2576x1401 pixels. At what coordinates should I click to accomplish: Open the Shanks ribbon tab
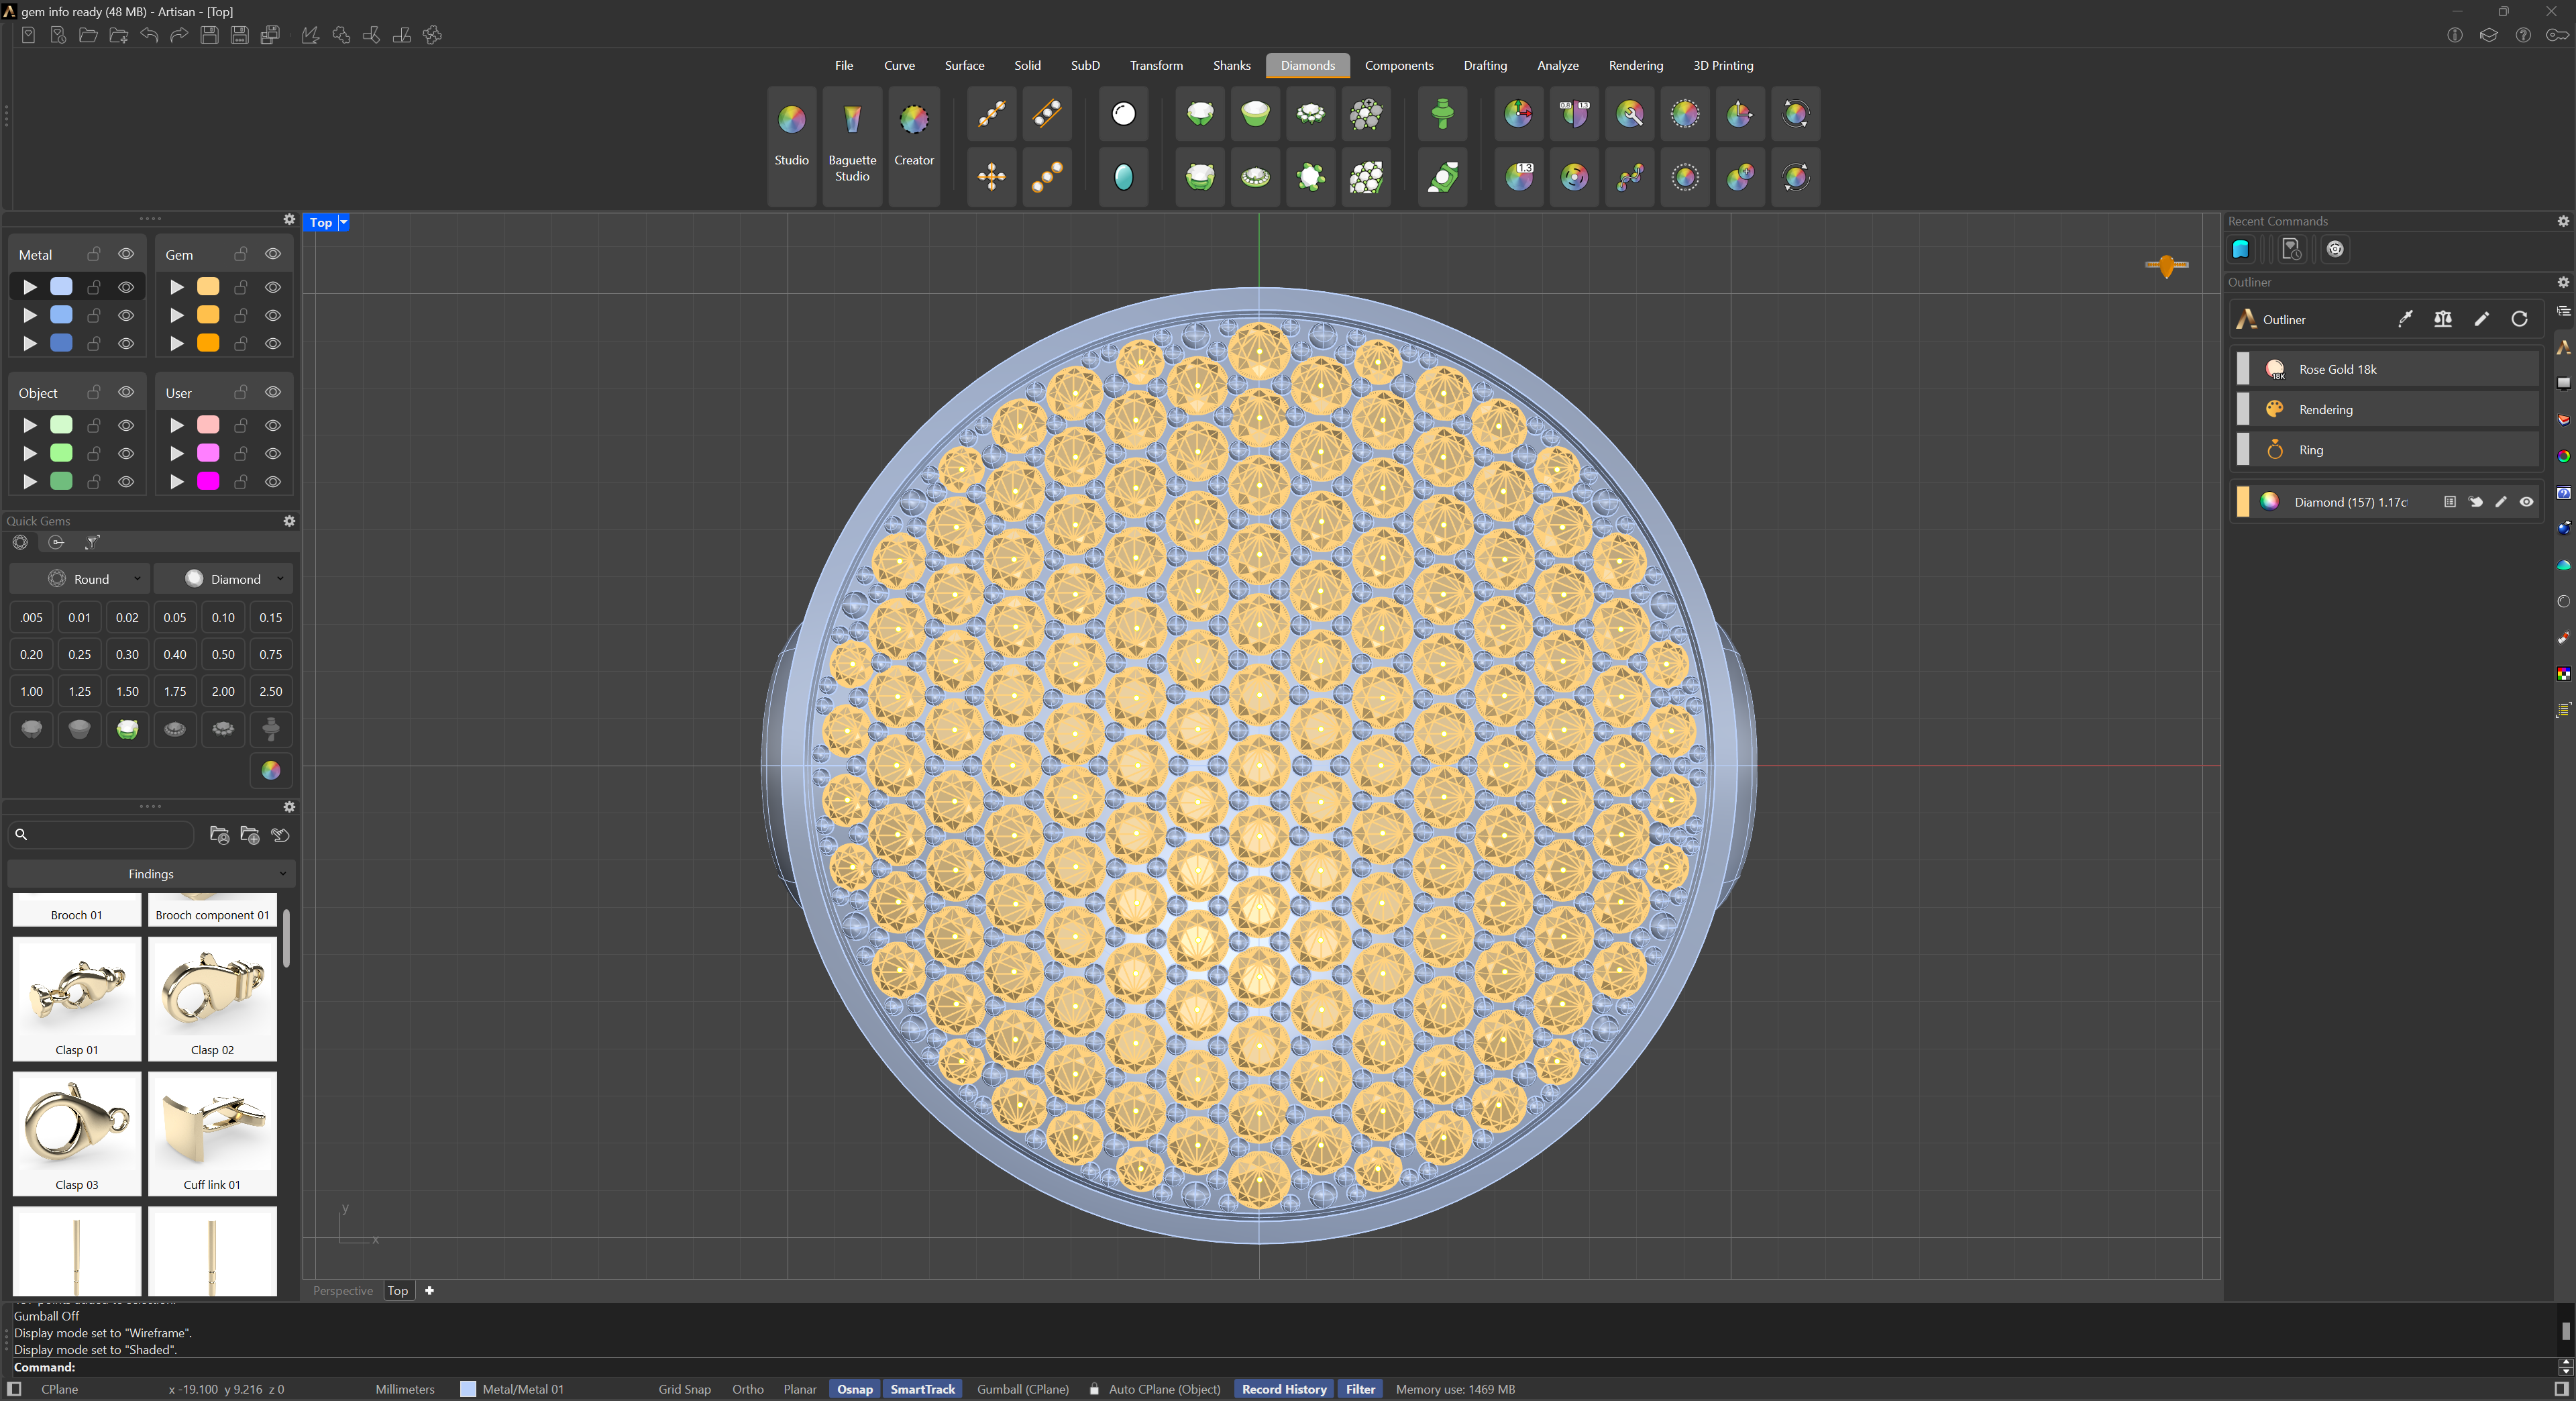(1231, 65)
